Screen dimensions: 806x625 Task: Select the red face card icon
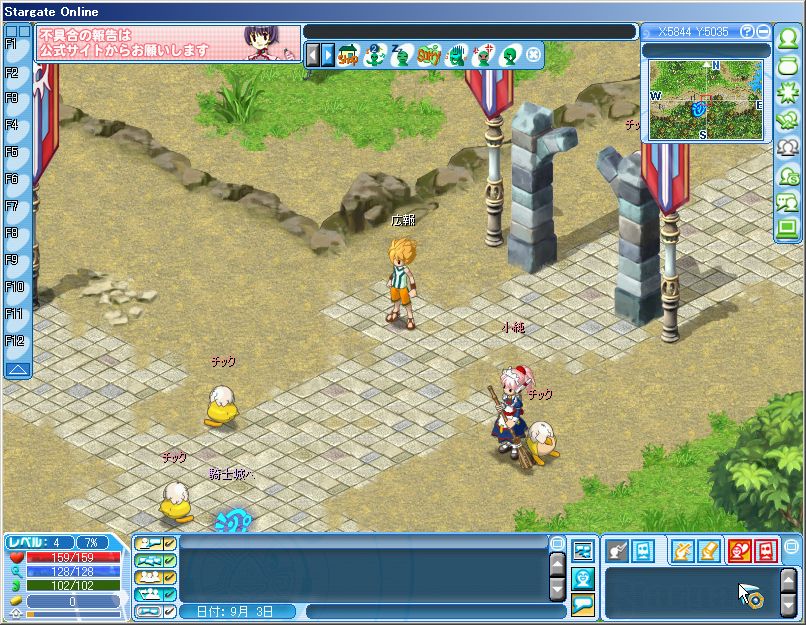[765, 551]
